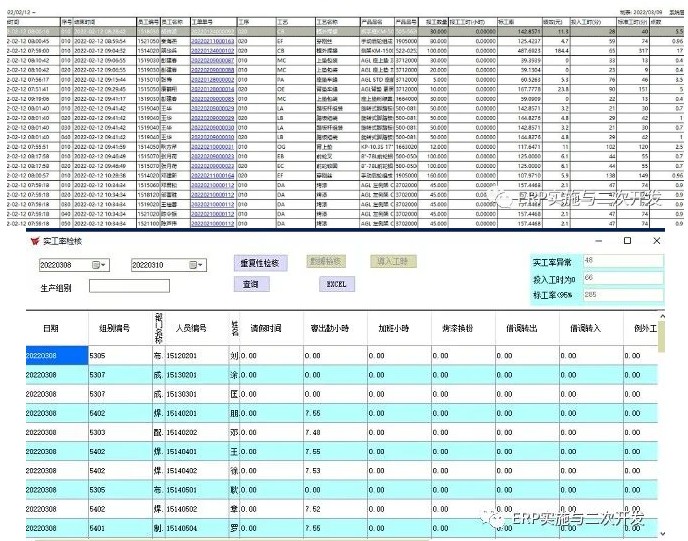Open calendar icon of 20220308 date field
The image size is (688, 541).
[96, 265]
